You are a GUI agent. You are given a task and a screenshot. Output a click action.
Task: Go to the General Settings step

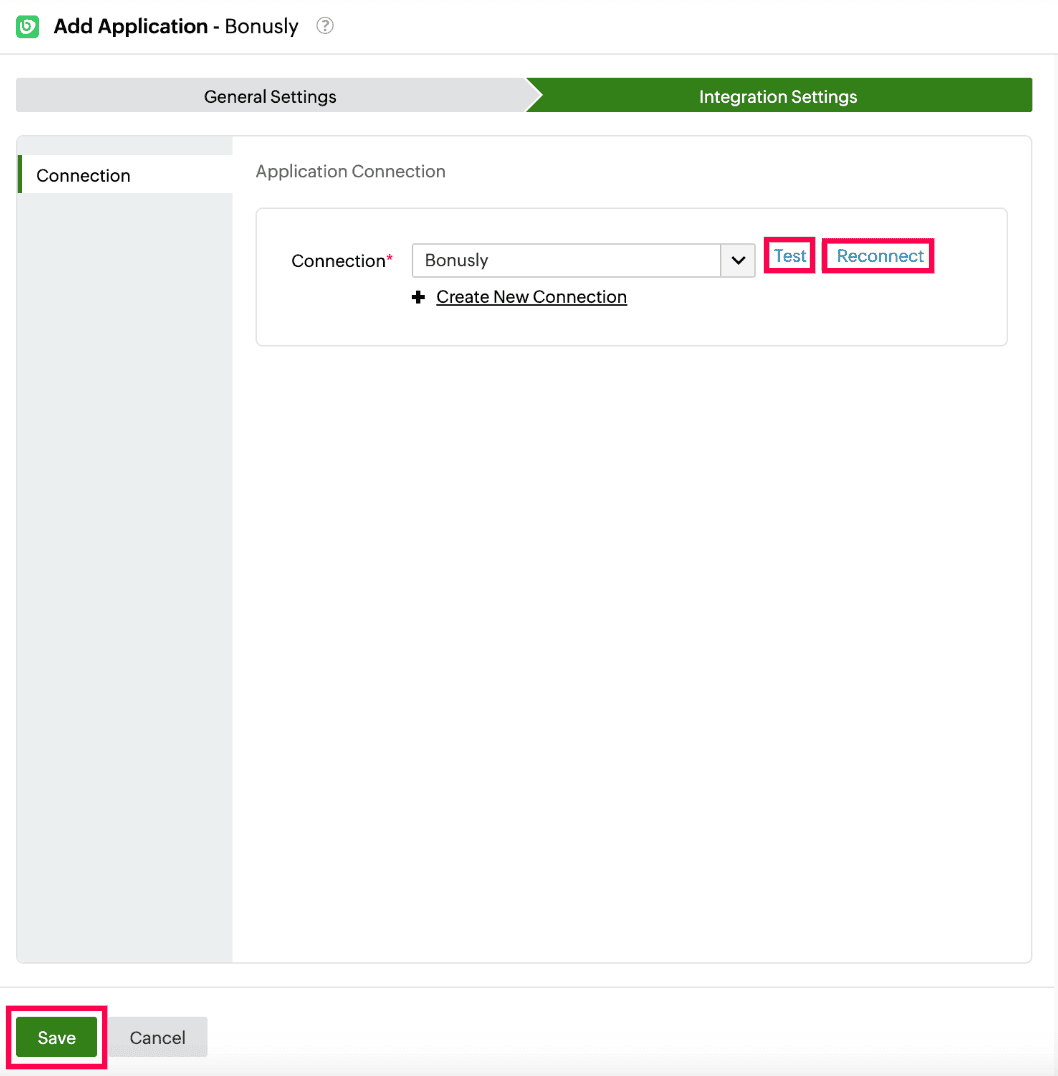click(270, 96)
